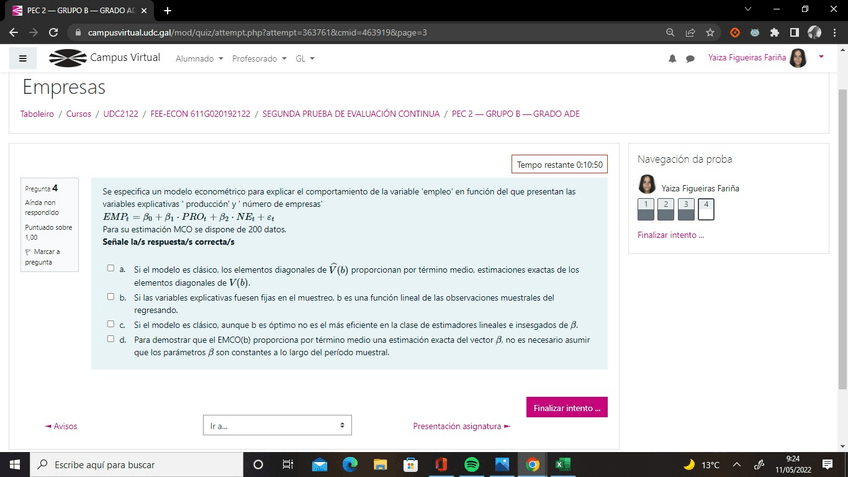Expand the Profesorado dropdown menu
The width and height of the screenshot is (848, 477).
(x=259, y=58)
